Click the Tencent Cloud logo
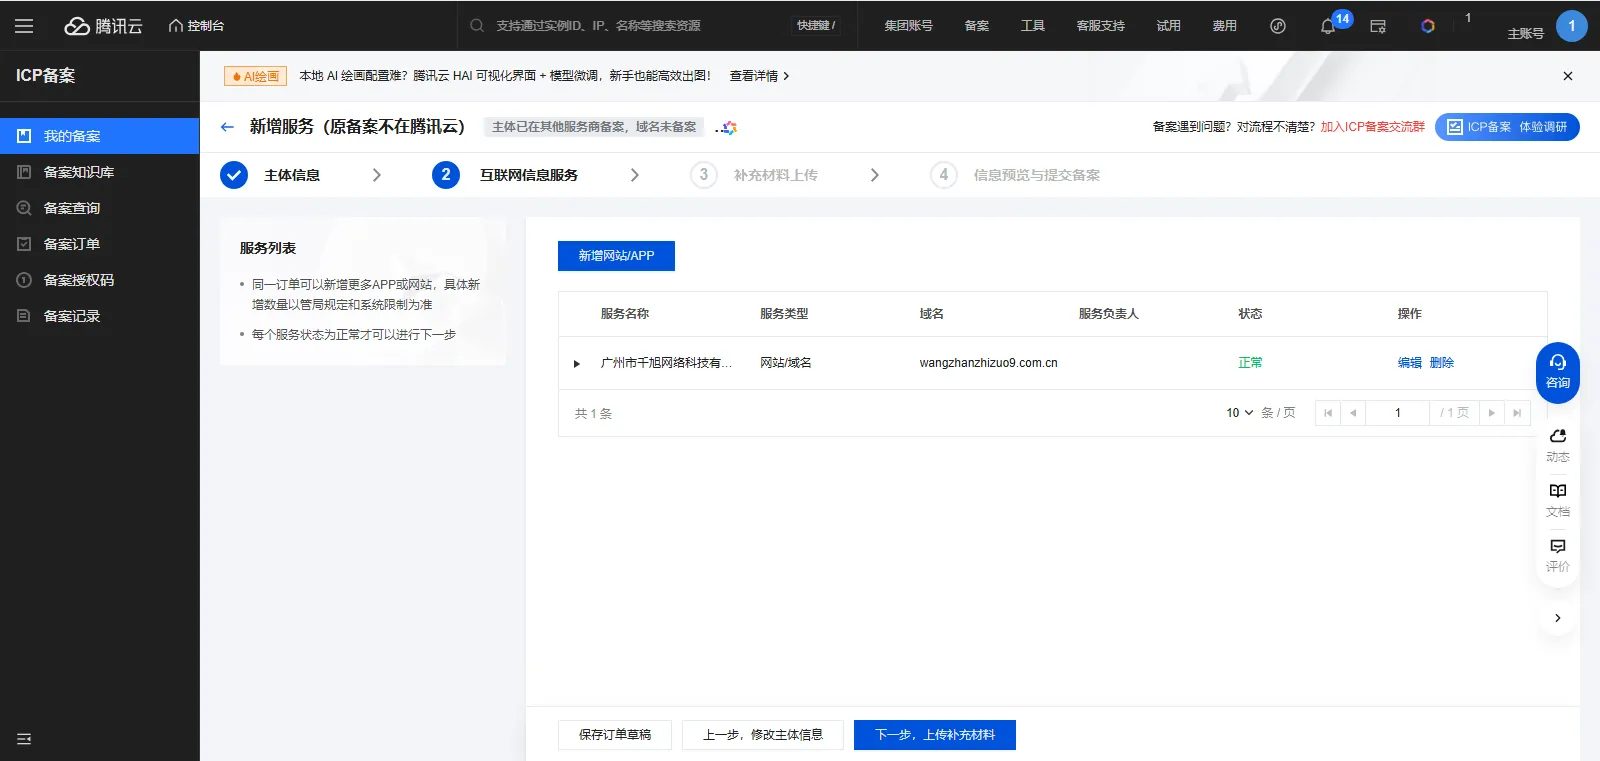The width and height of the screenshot is (1600, 761). [104, 26]
